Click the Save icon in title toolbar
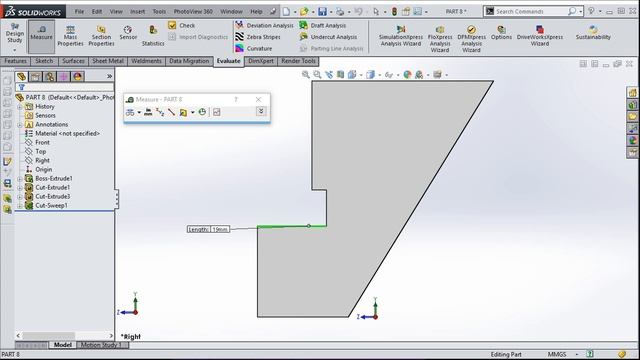Viewport: 640px width, 360px height. [322, 11]
